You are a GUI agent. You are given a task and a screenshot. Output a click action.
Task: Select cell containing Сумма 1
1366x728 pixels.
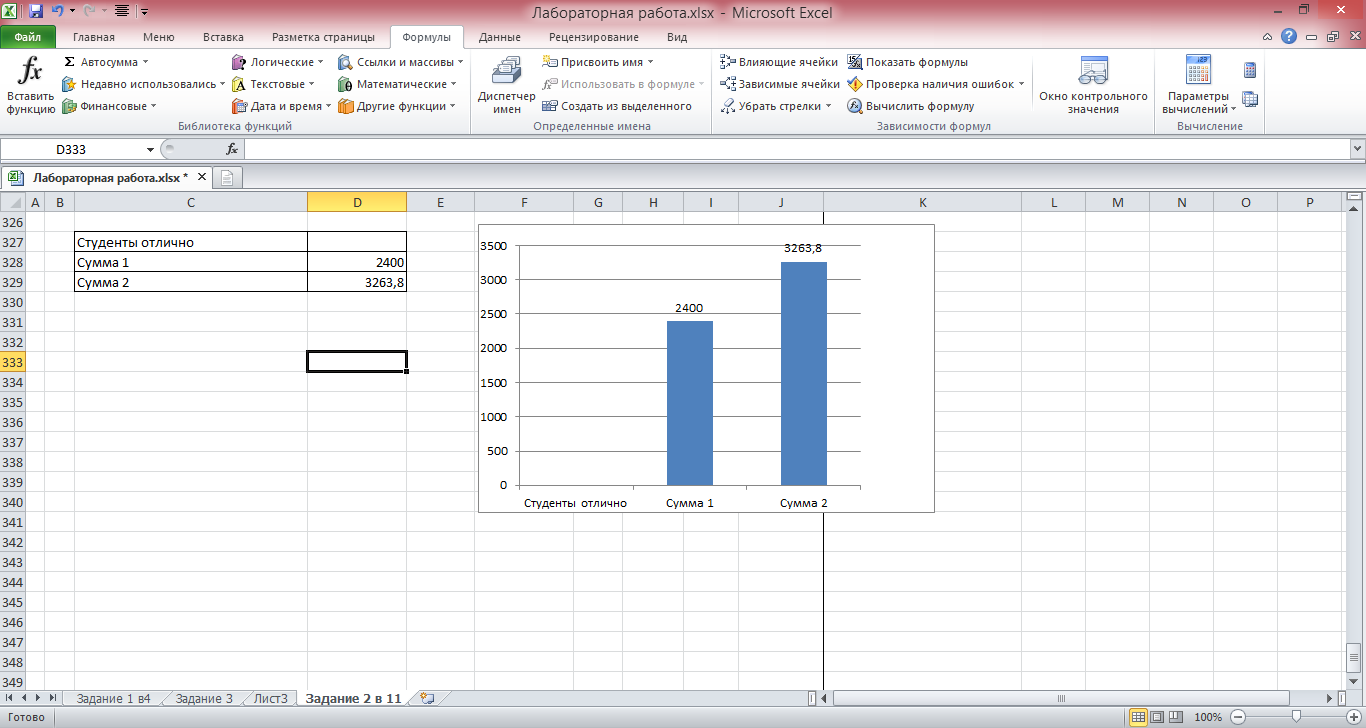[191, 262]
